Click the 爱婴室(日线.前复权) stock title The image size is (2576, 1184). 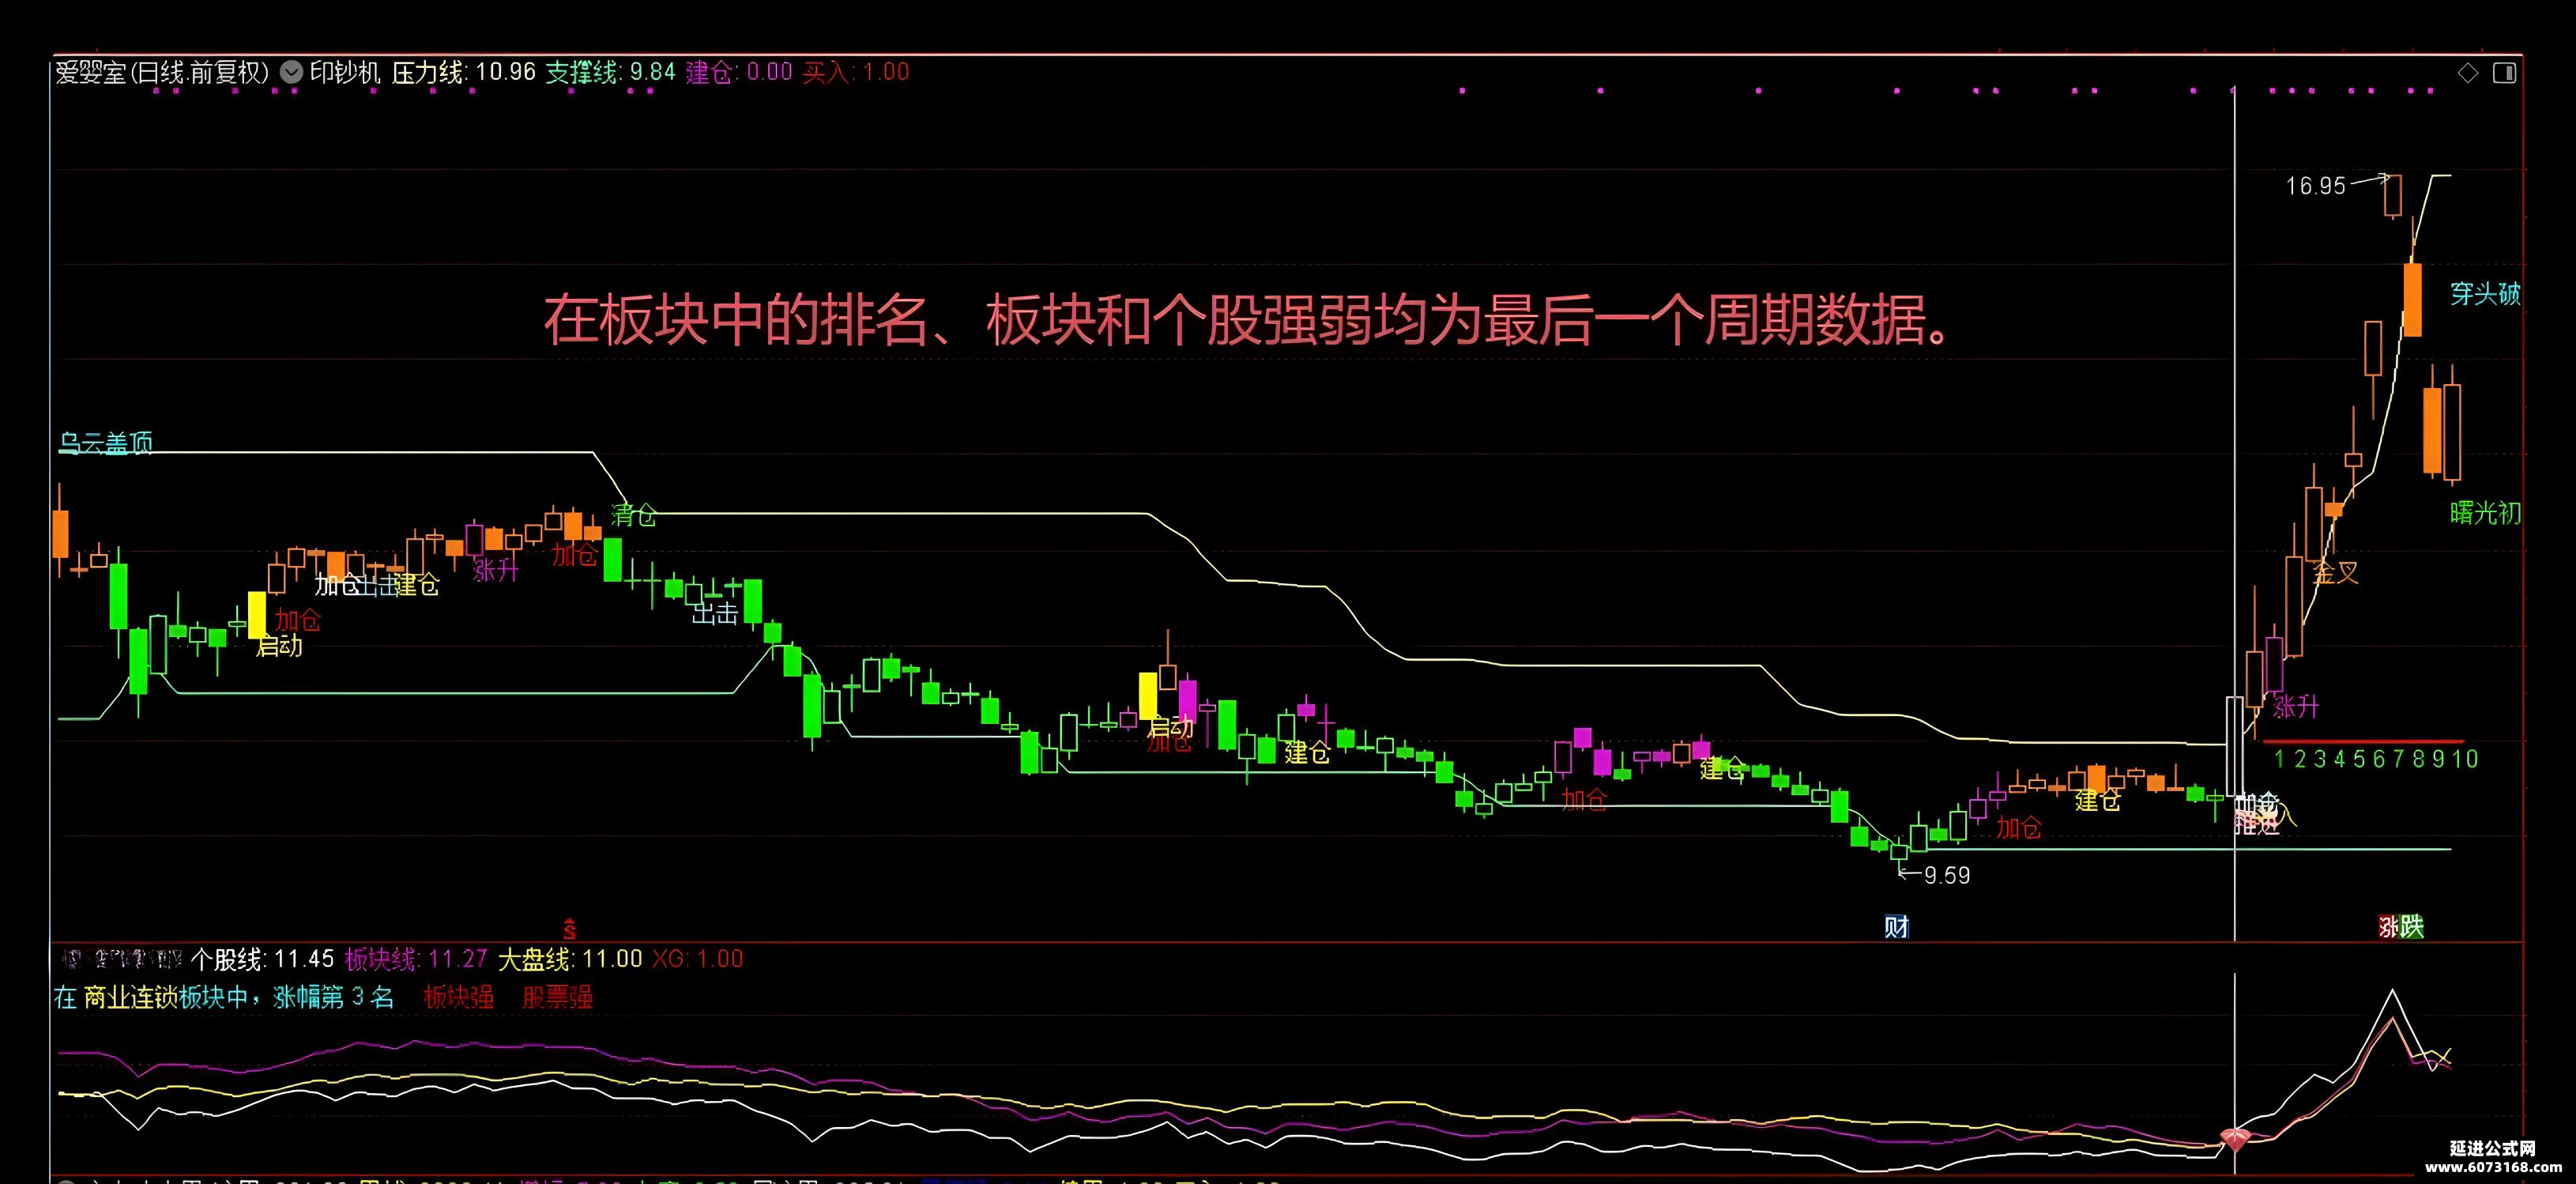click(x=163, y=72)
